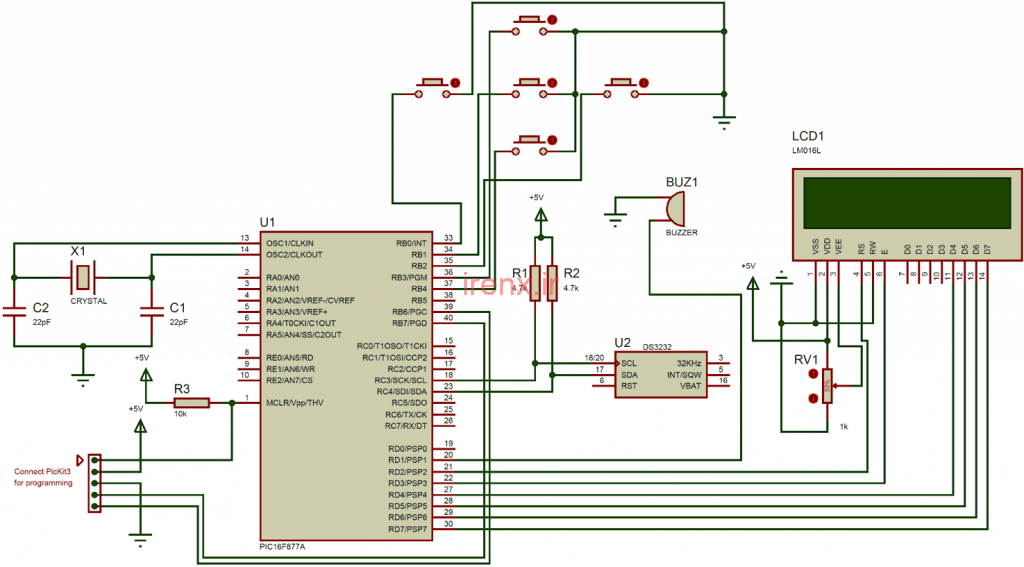Select the DS3232 chip U2
Screen dimensions: 1024x567
661,374
